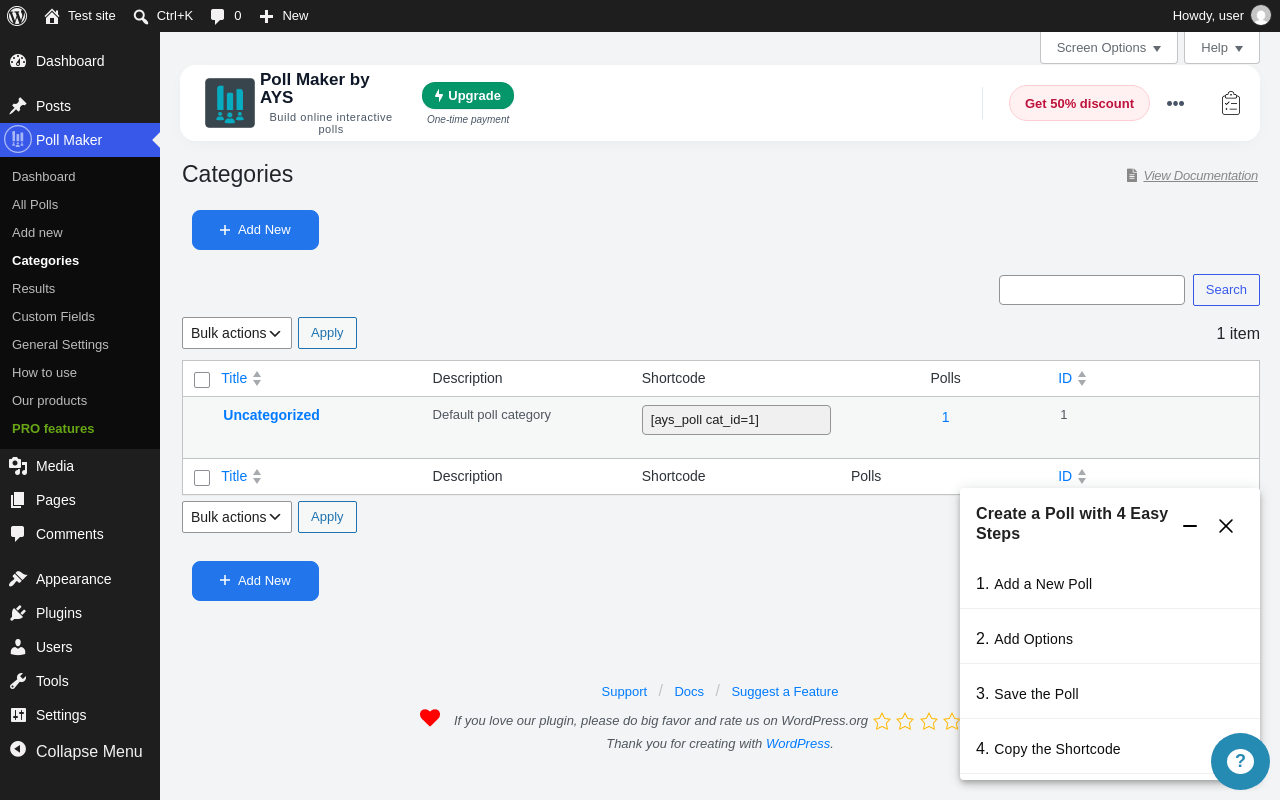Click the Settings sliders icon
This screenshot has height=800, width=1280.
click(x=18, y=715)
